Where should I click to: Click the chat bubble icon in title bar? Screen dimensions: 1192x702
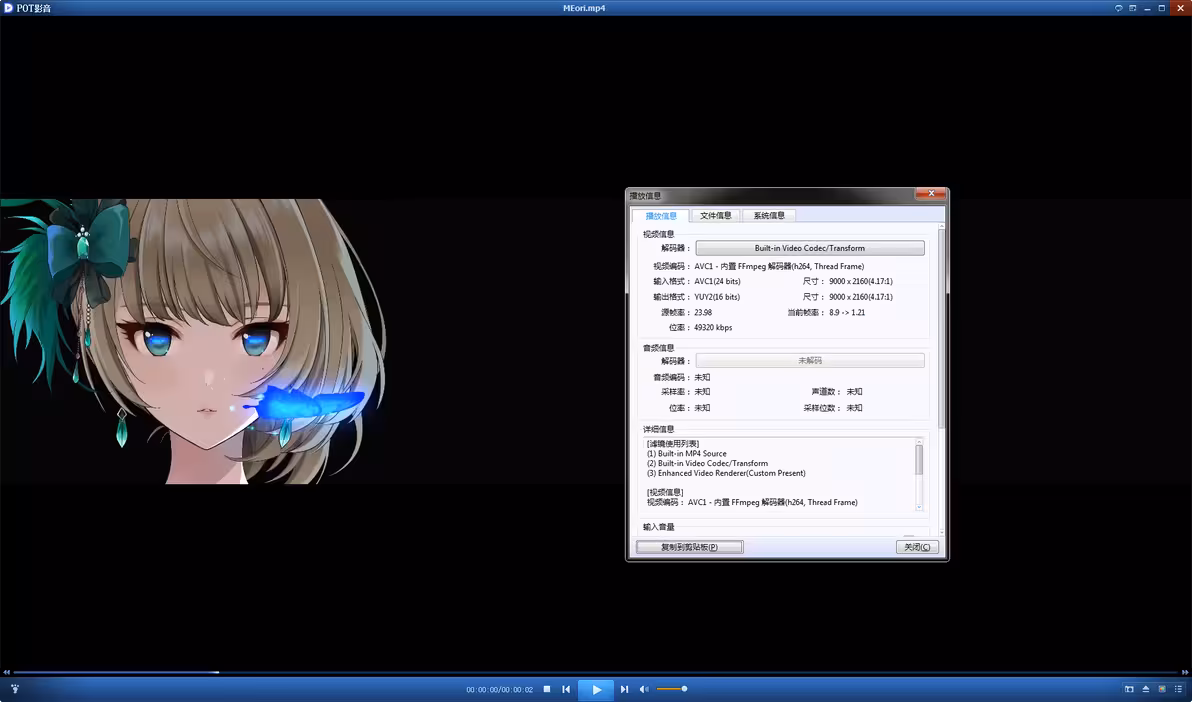(1118, 8)
